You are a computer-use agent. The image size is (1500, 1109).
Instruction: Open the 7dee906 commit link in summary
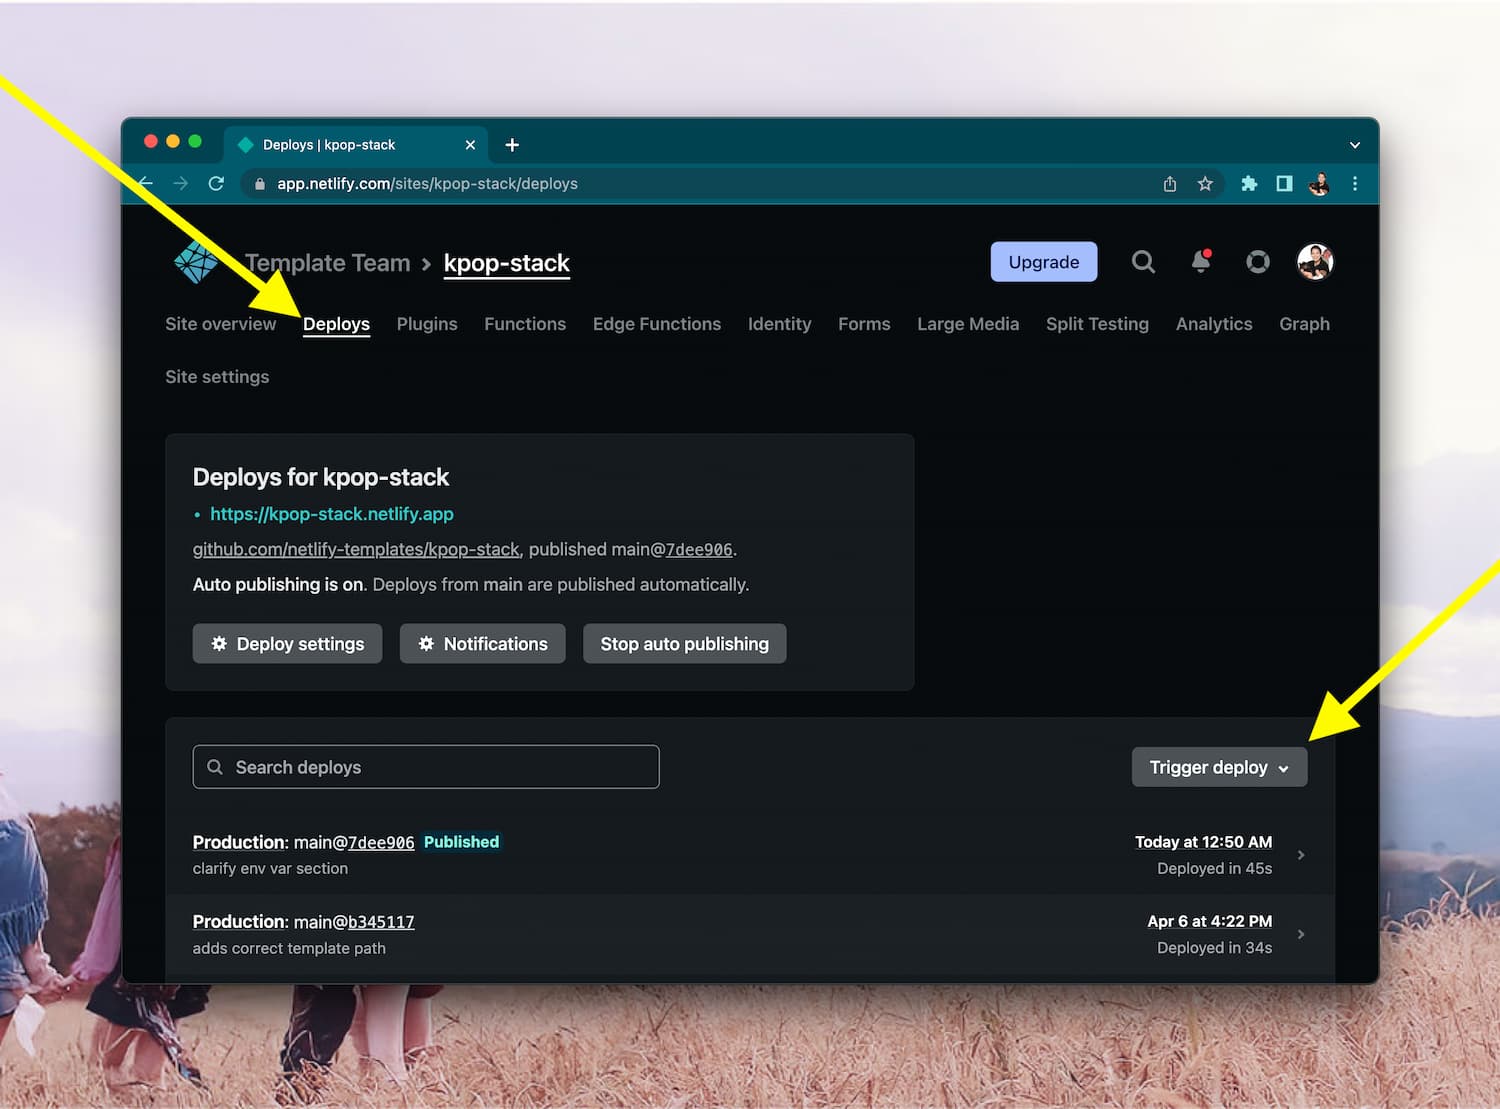pos(699,549)
